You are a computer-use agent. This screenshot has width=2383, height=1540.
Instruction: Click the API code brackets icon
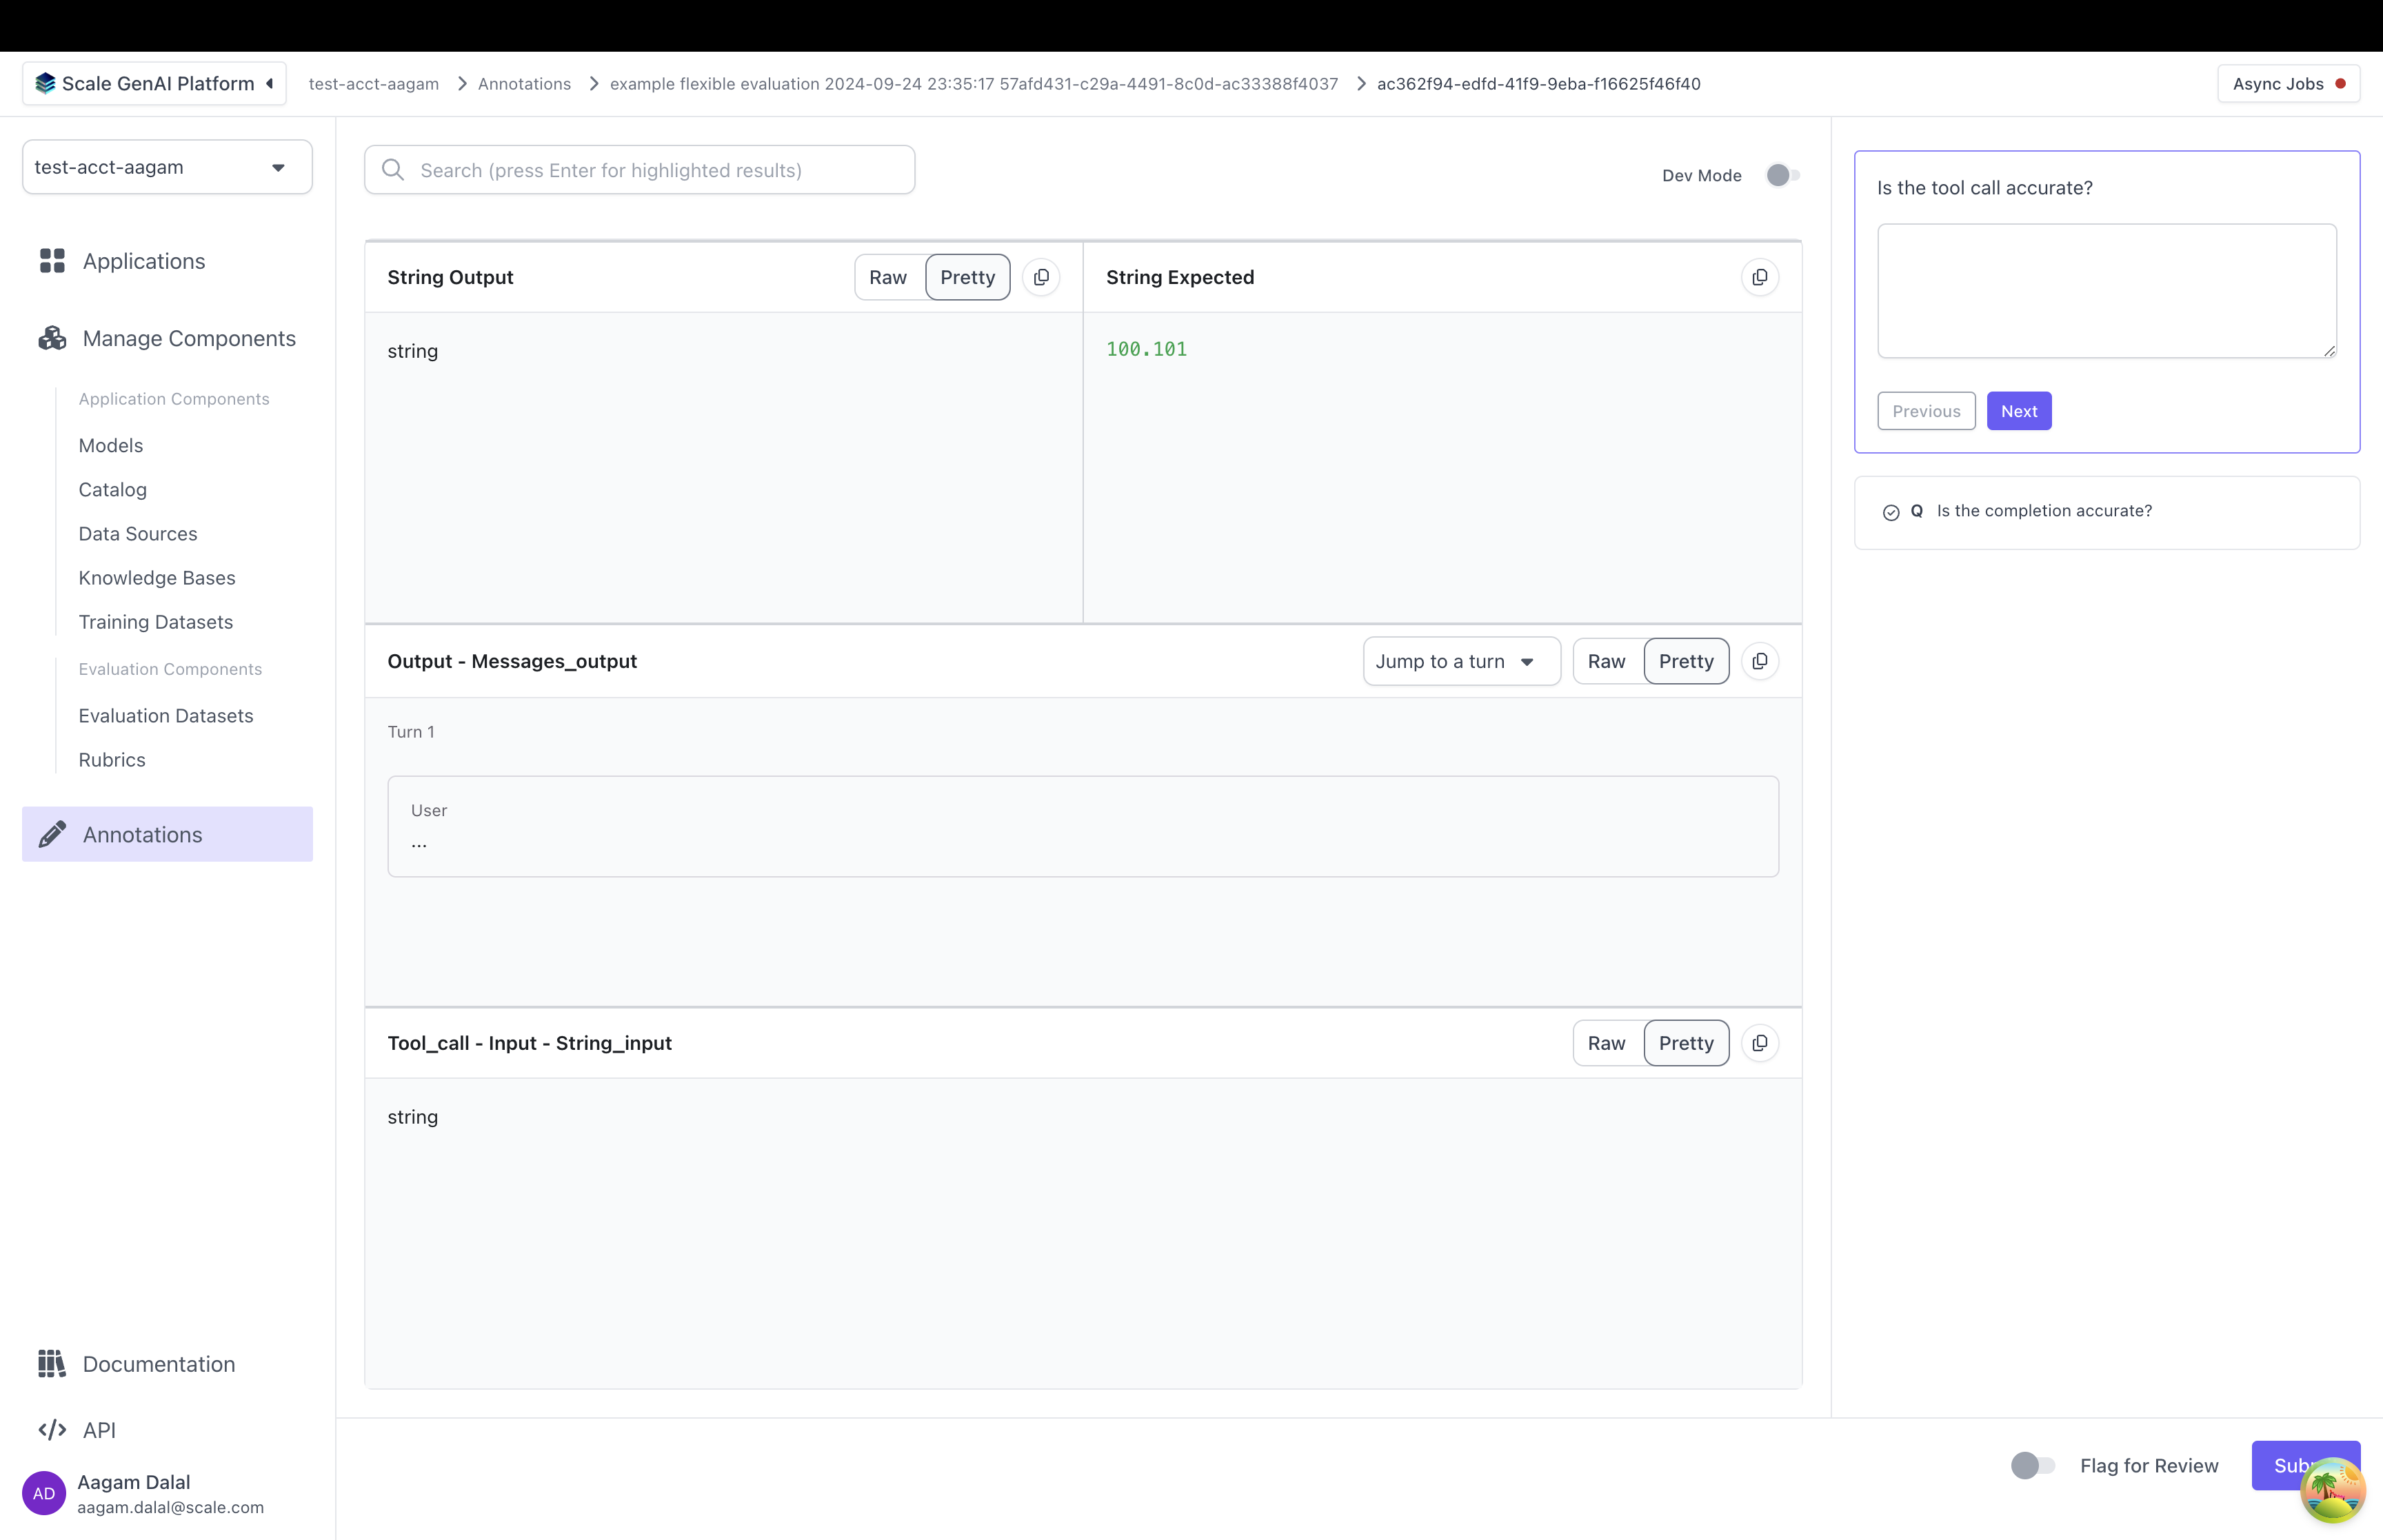pyautogui.click(x=52, y=1430)
